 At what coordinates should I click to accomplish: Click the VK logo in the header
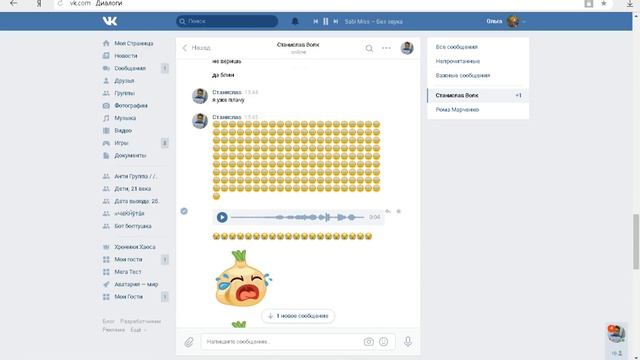click(x=110, y=21)
